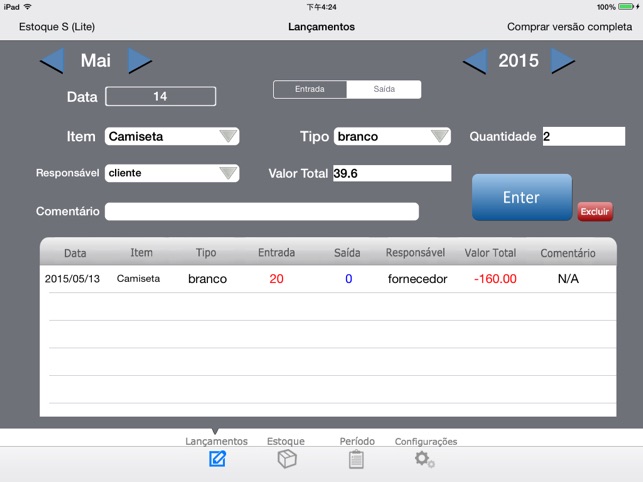This screenshot has height=482, width=643.
Task: Click the Item column header
Action: click(141, 253)
